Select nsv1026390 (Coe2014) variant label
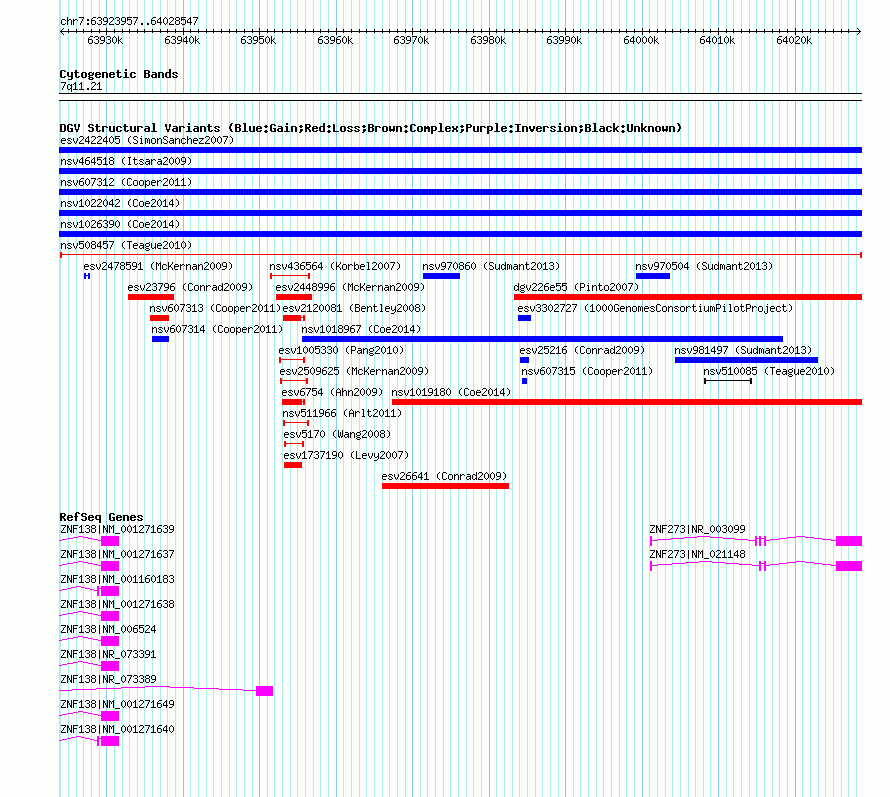Screen dimensions: 890x797 point(120,224)
